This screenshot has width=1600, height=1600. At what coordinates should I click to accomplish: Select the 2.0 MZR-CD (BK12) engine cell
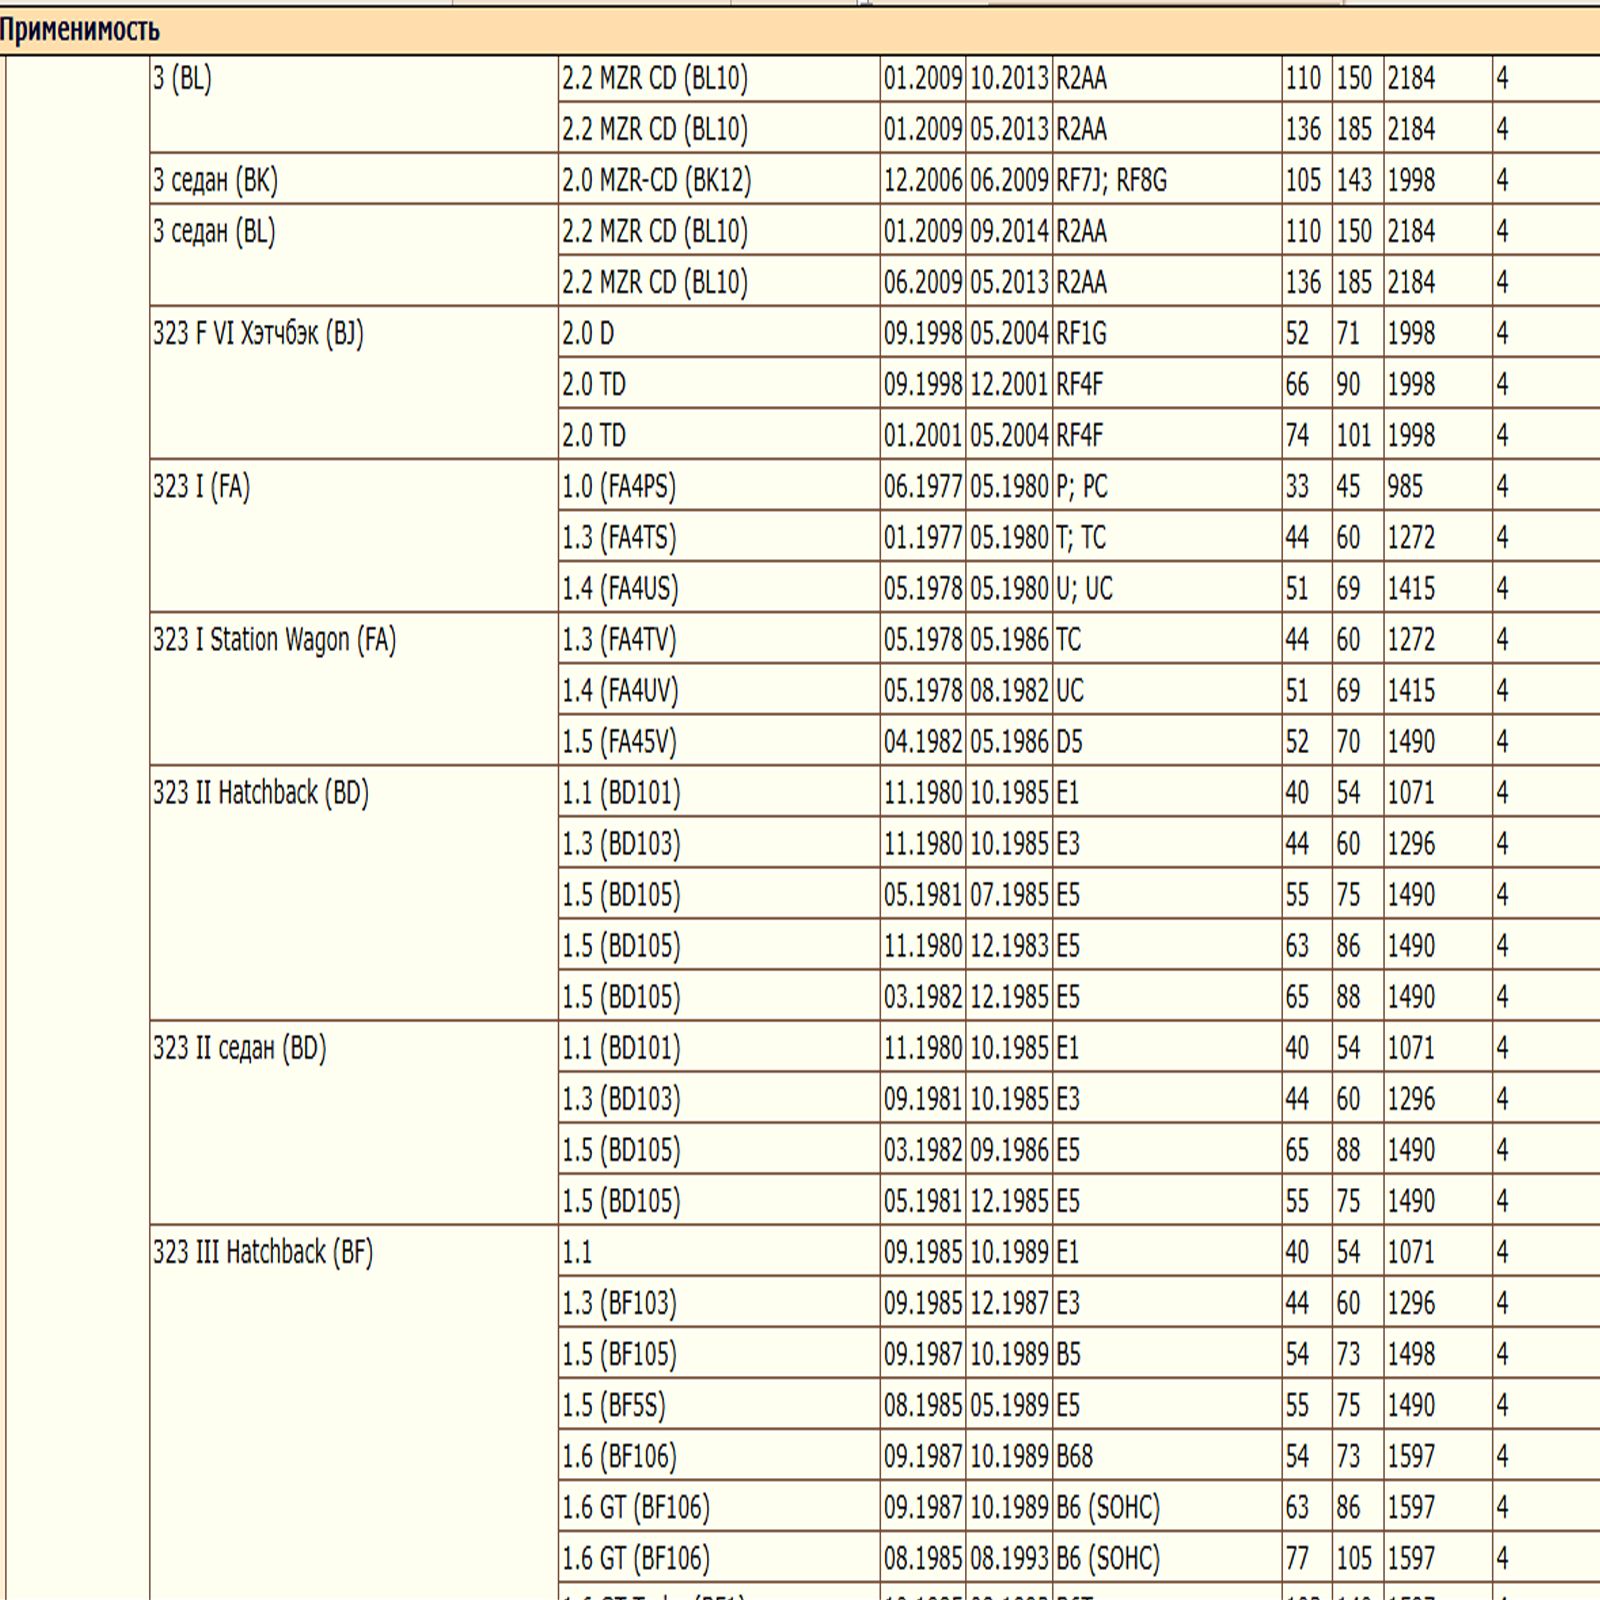tap(656, 181)
